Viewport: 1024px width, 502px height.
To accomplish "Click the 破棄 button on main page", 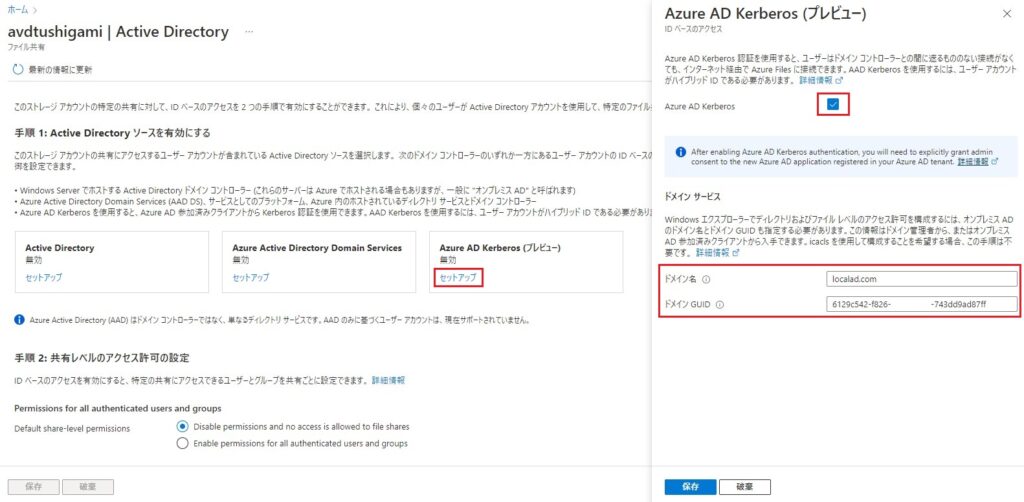I will 88,486.
